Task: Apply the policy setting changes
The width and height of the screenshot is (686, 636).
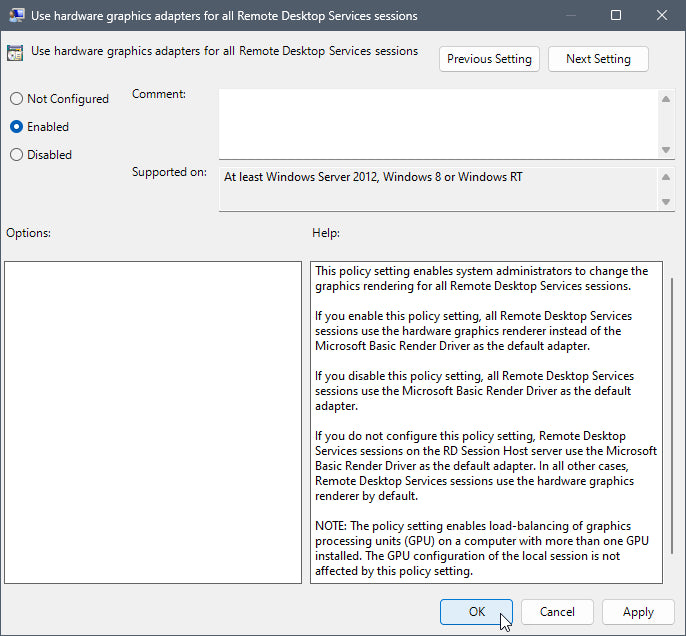Action: [x=638, y=612]
